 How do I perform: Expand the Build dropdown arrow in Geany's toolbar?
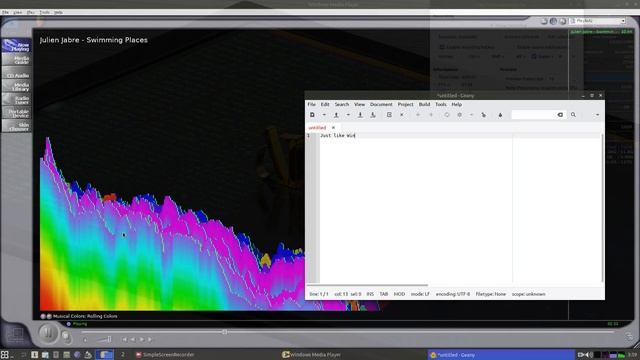[471, 115]
